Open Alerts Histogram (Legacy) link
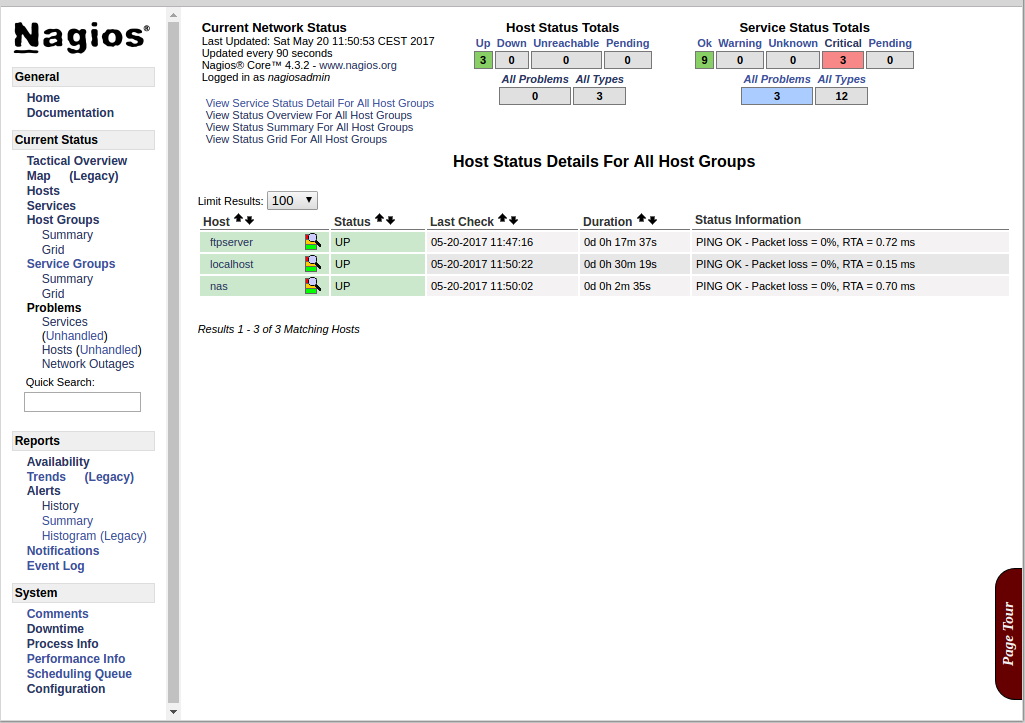1025x723 pixels. point(94,536)
